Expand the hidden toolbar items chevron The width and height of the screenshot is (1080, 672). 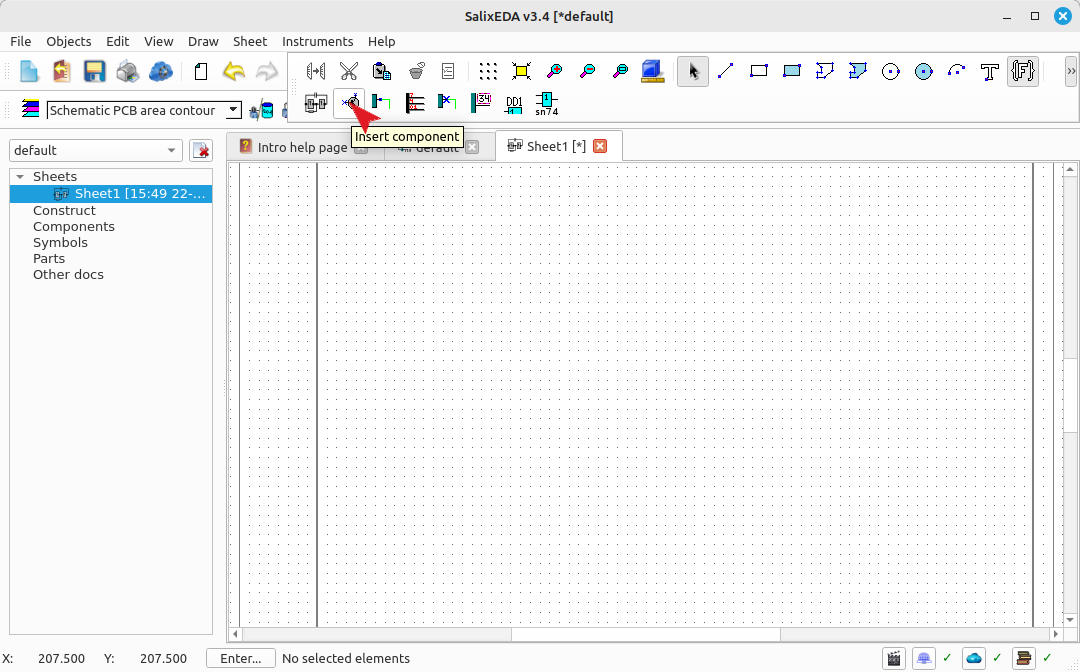click(x=1070, y=71)
